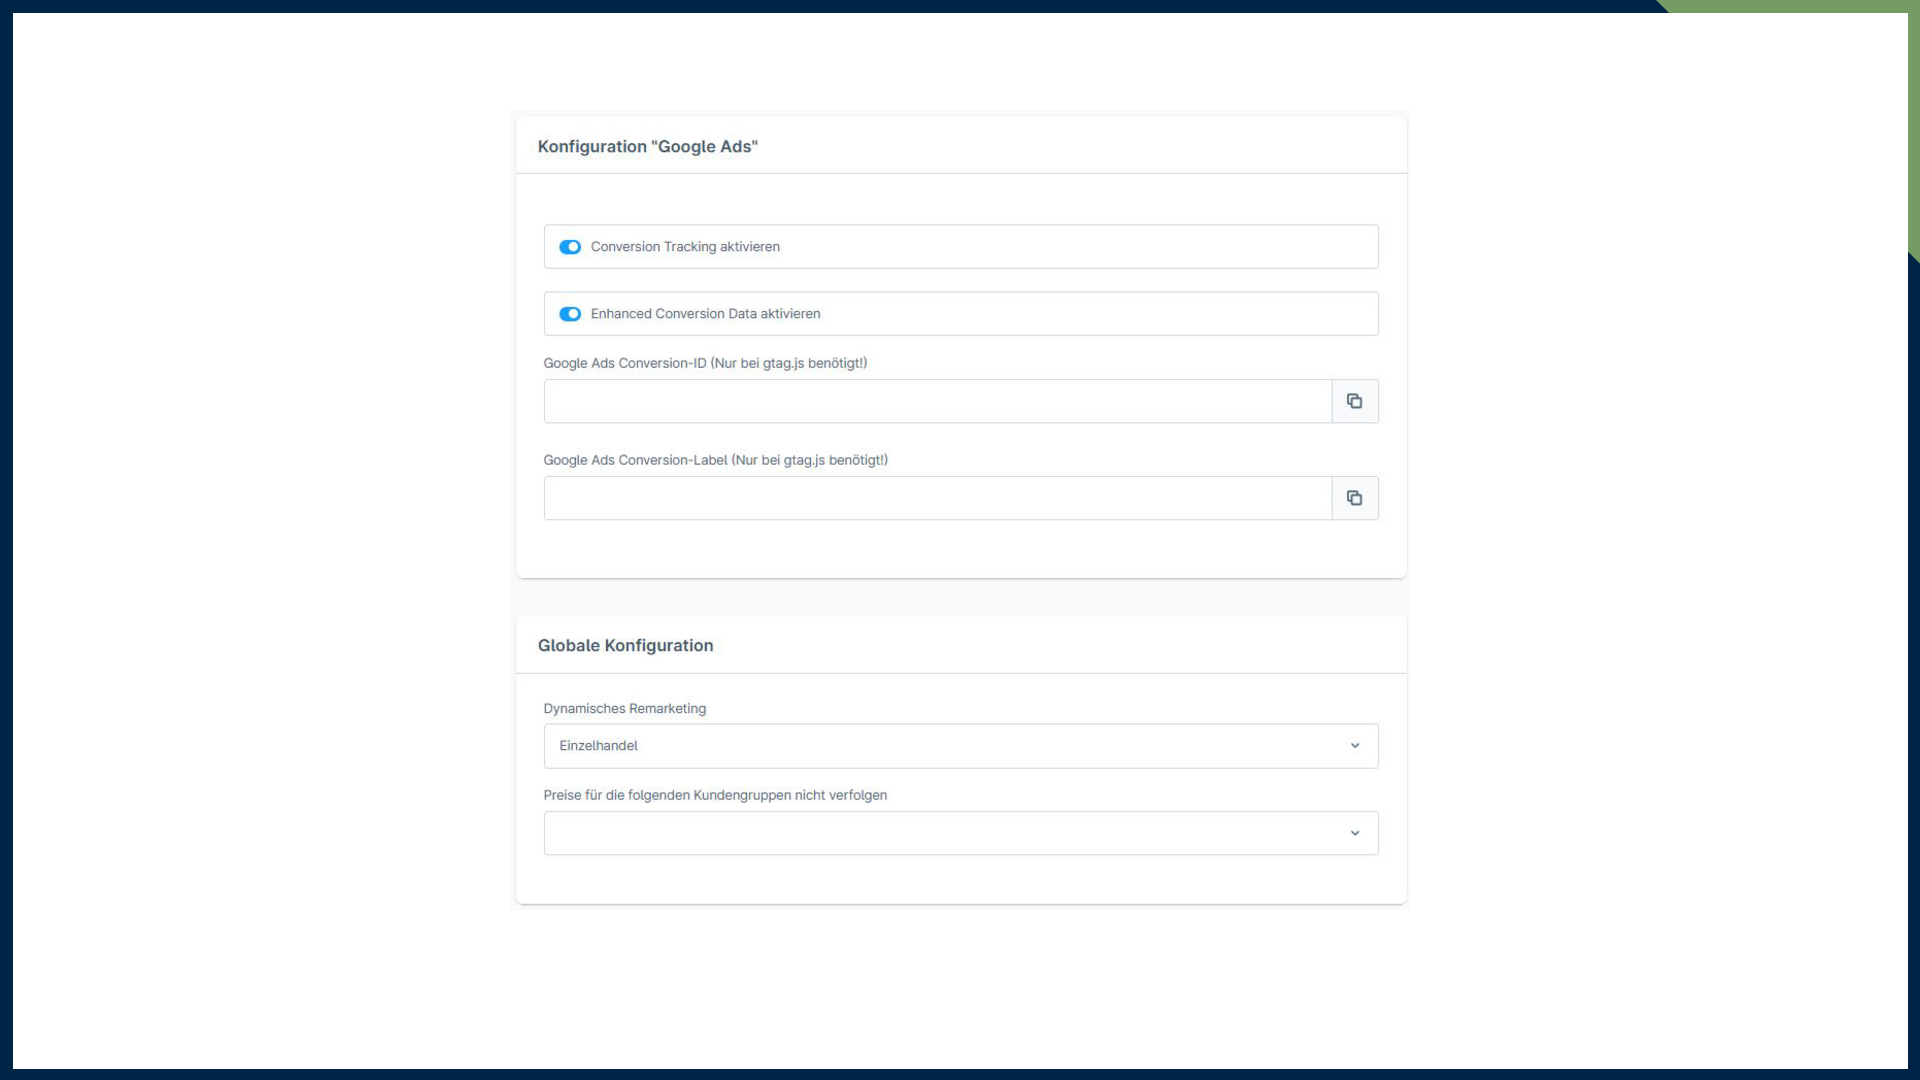Turn off Enhanced Conversion Data switch
This screenshot has width=1920, height=1080.
coord(570,314)
